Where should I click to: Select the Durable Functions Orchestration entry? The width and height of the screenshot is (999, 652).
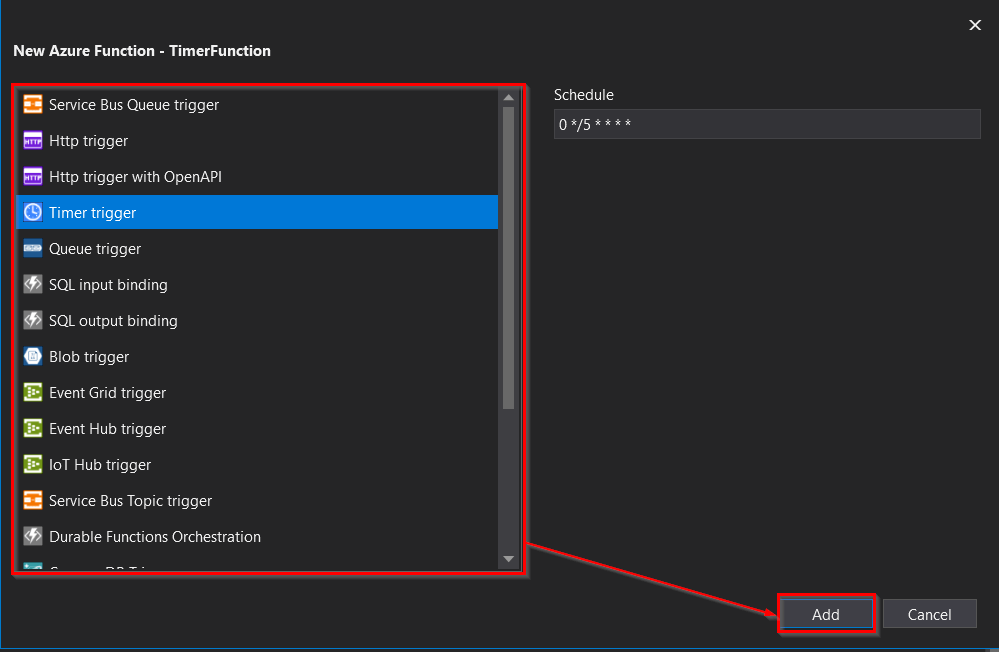(x=154, y=536)
